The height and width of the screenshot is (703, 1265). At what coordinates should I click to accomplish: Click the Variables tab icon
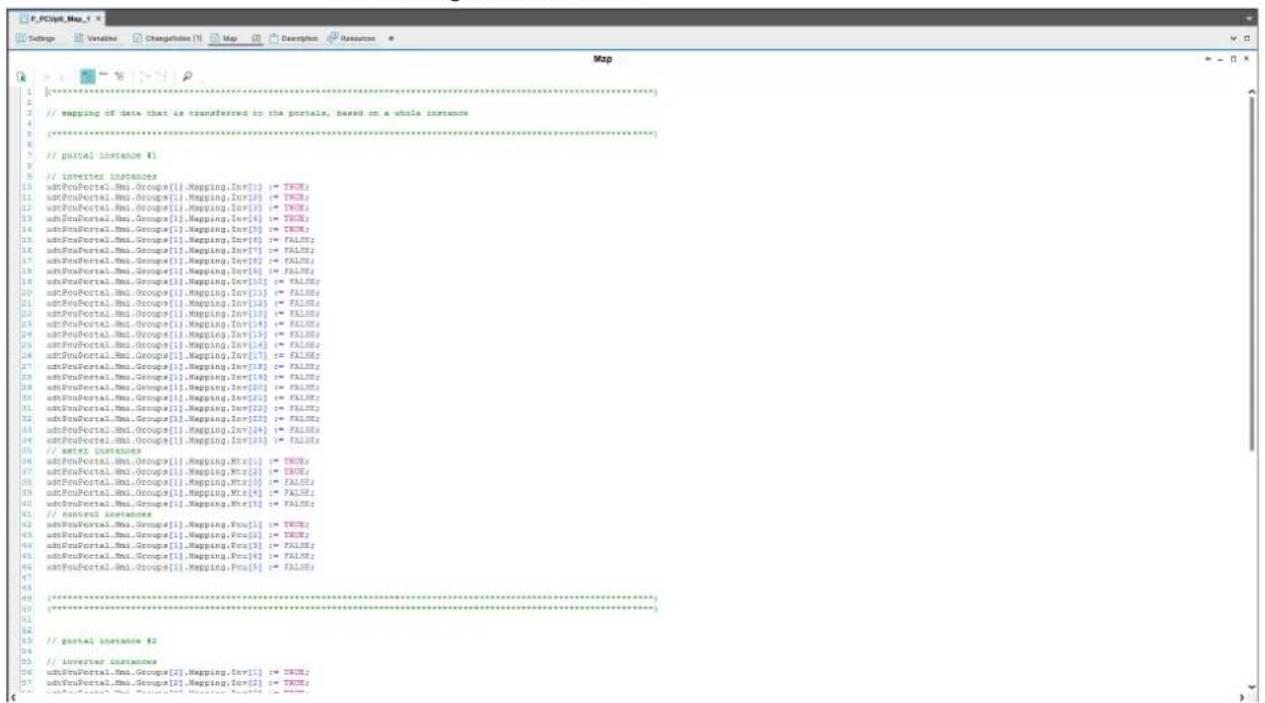coord(79,38)
